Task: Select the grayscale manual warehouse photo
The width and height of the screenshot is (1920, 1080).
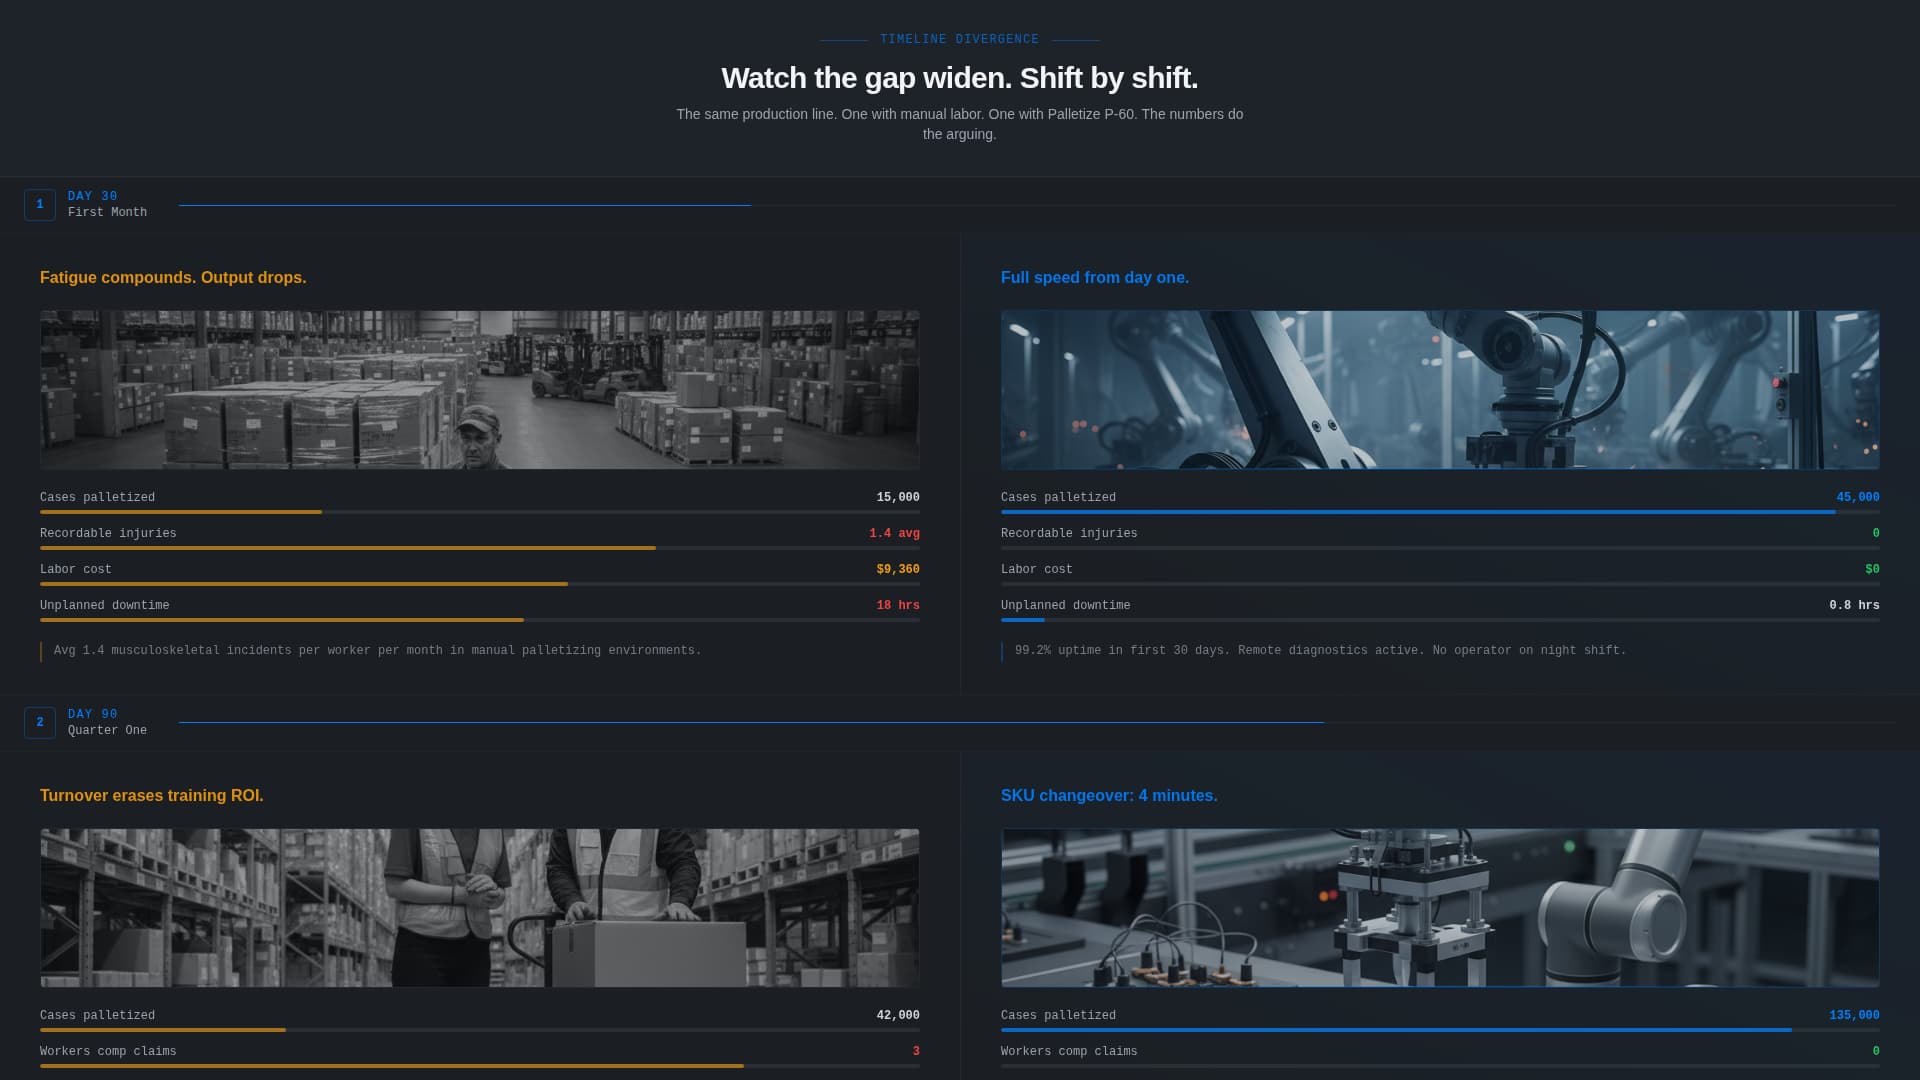Action: click(x=479, y=389)
